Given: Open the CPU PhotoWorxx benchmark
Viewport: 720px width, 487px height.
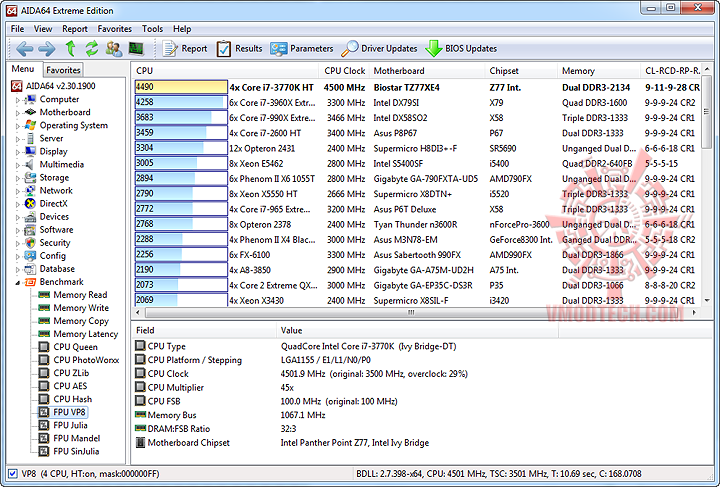Looking at the screenshot, I should point(86,360).
